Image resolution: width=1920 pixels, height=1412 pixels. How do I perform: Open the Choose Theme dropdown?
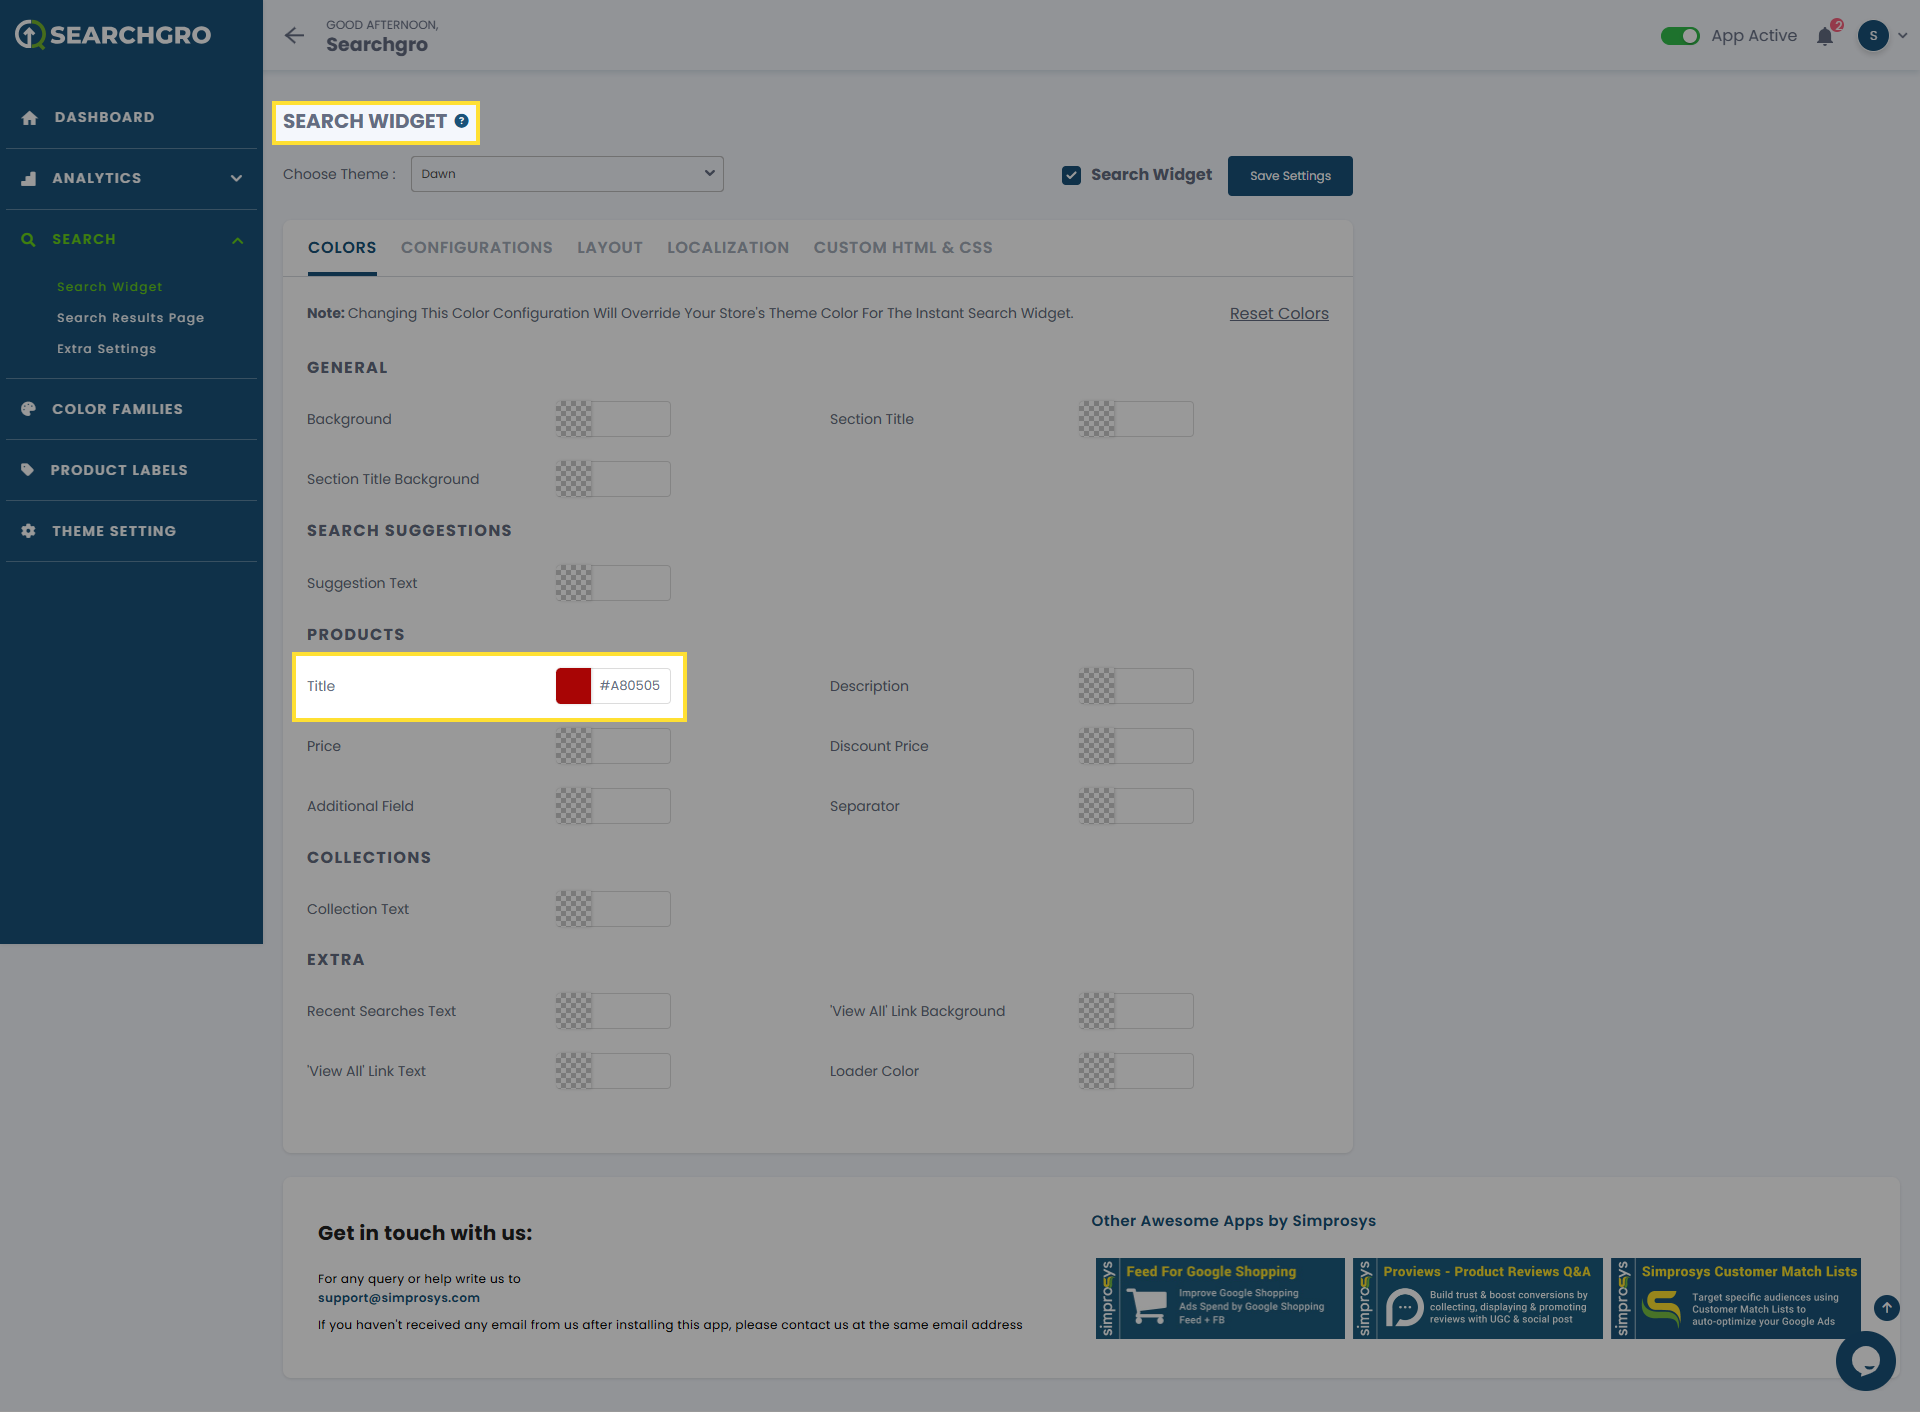pyautogui.click(x=567, y=174)
